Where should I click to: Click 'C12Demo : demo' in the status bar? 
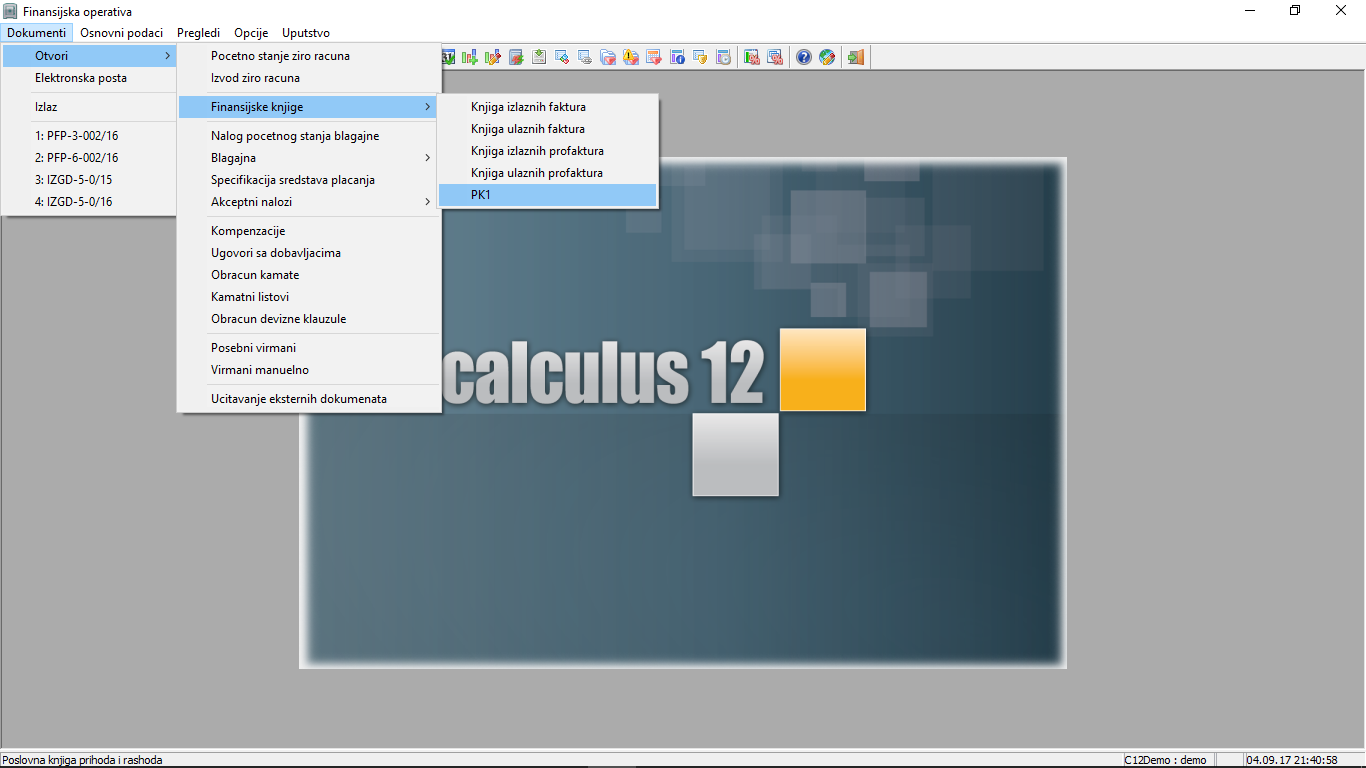[x=1166, y=760]
